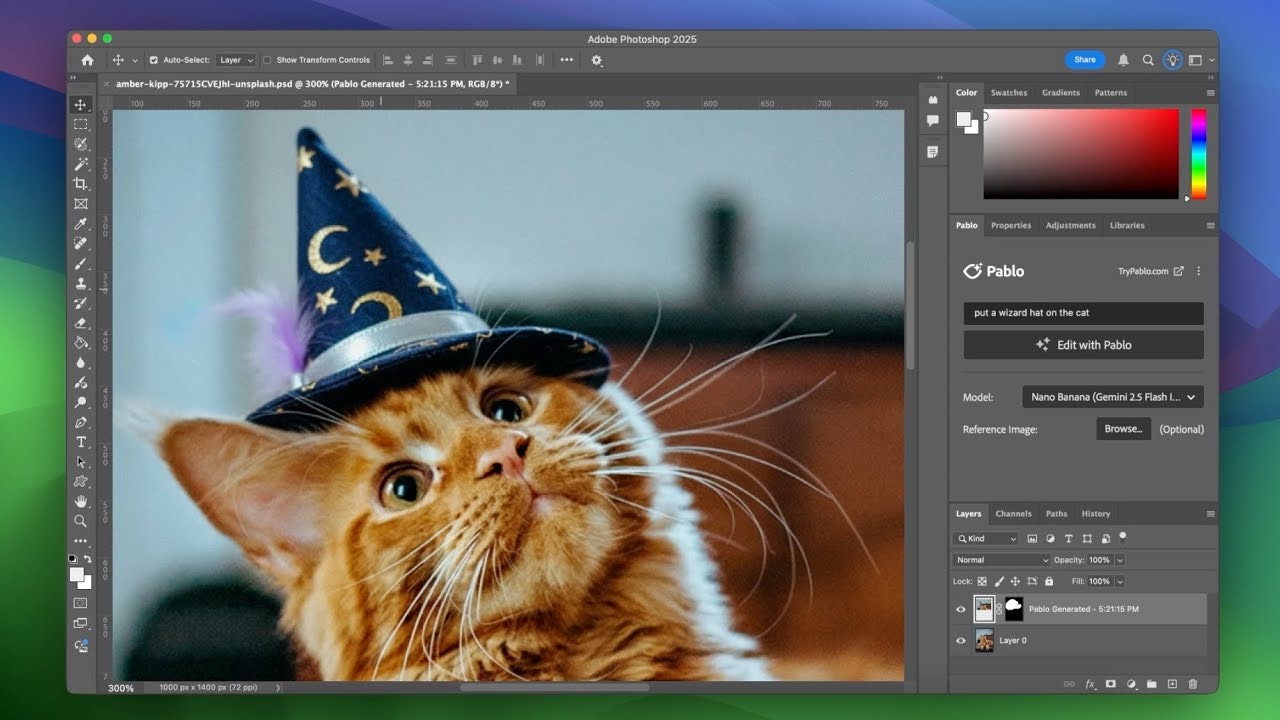Select the Zoom tool
The width and height of the screenshot is (1280, 720).
coord(82,521)
